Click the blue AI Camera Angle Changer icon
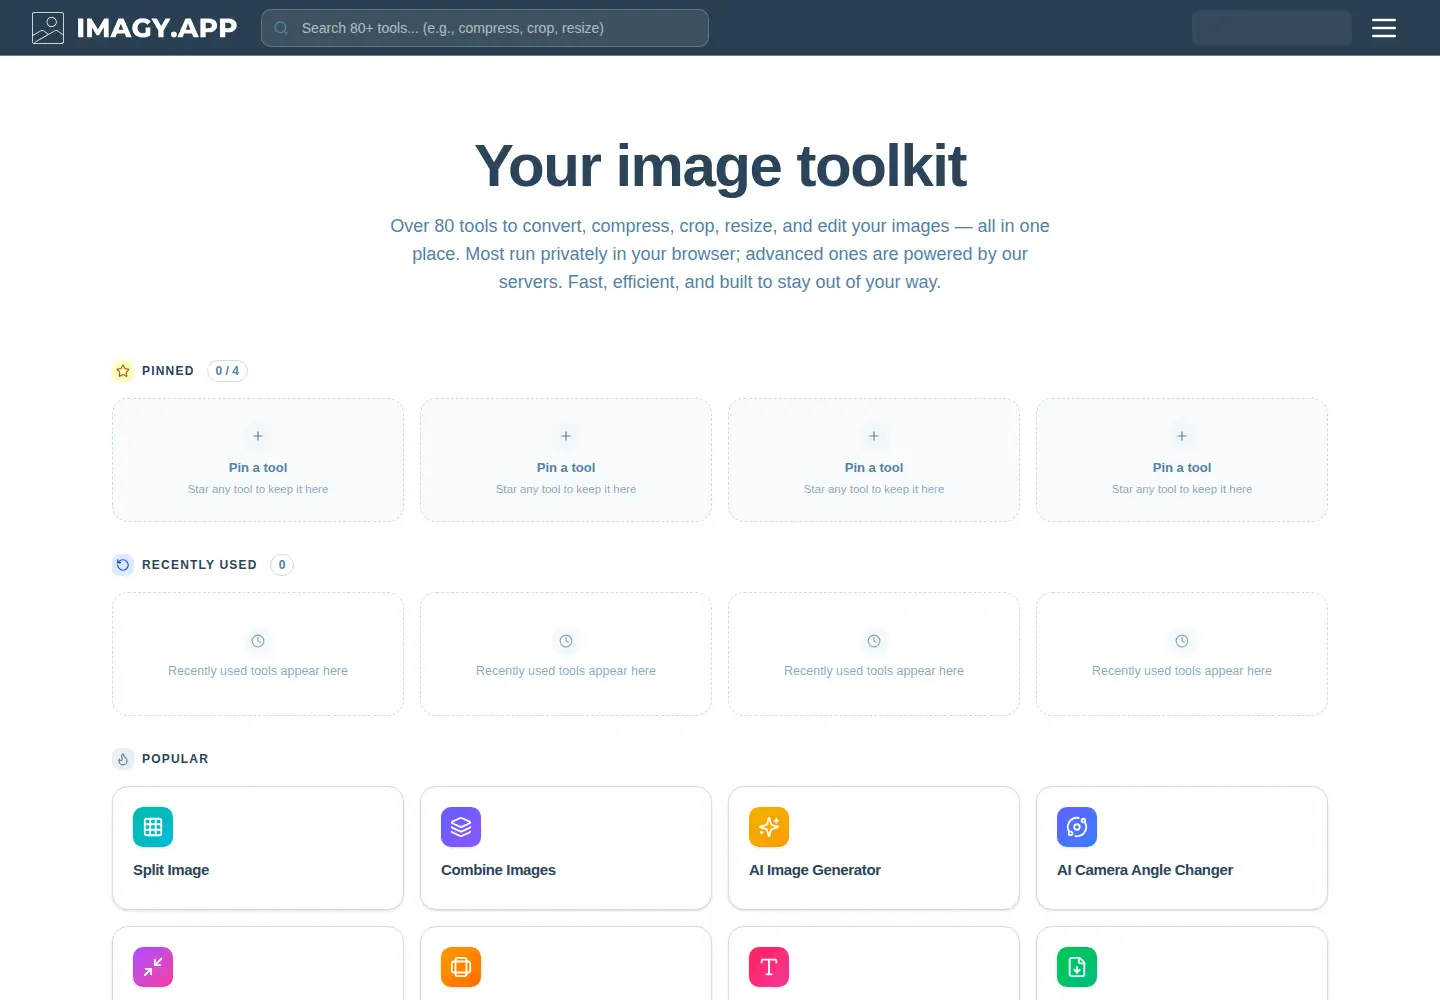The height and width of the screenshot is (1000, 1440). [x=1077, y=827]
